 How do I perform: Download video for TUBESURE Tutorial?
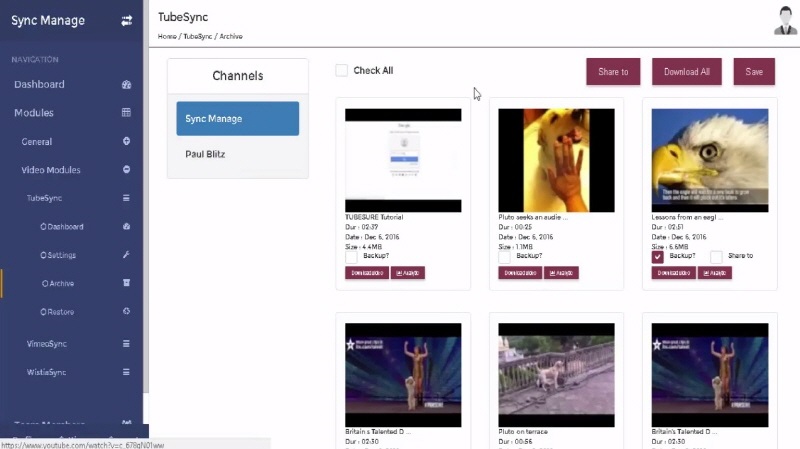(367, 273)
